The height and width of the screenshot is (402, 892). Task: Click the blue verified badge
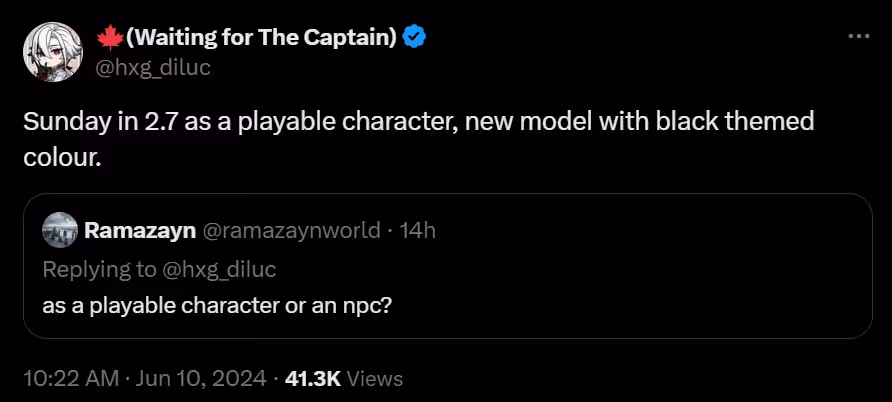click(x=415, y=38)
